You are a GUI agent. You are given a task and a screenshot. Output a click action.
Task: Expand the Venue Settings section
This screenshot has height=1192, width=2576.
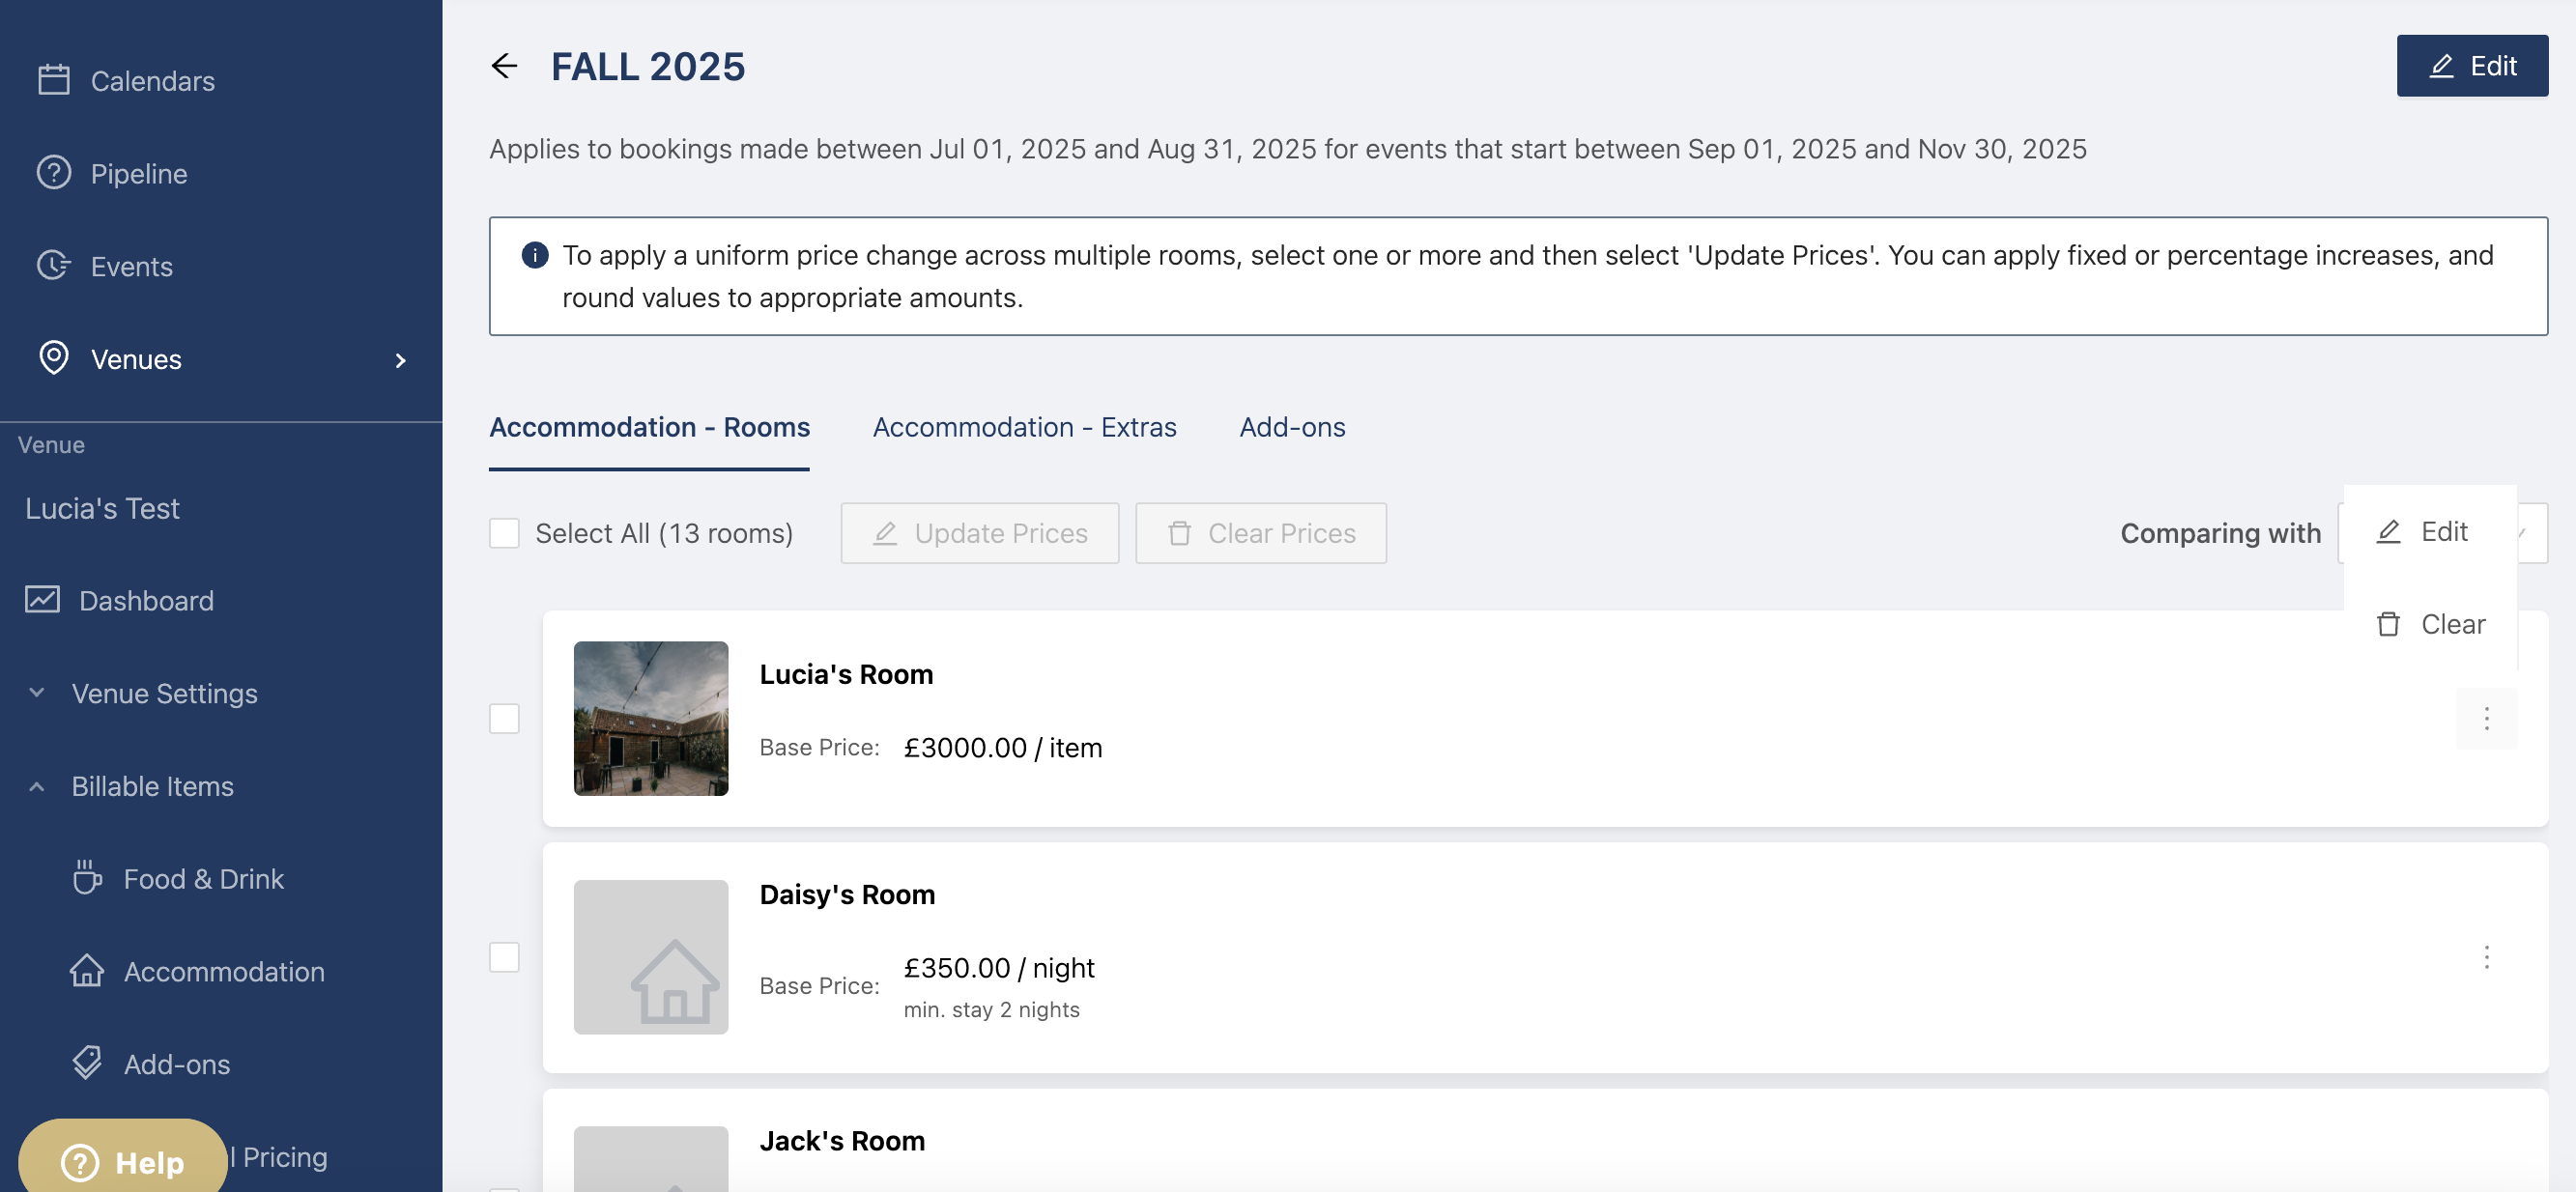point(37,693)
